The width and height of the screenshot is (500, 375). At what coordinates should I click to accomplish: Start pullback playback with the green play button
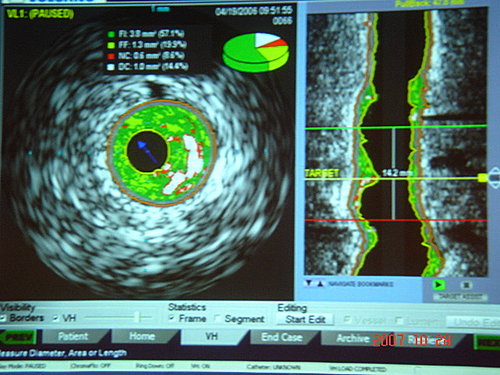click(439, 285)
